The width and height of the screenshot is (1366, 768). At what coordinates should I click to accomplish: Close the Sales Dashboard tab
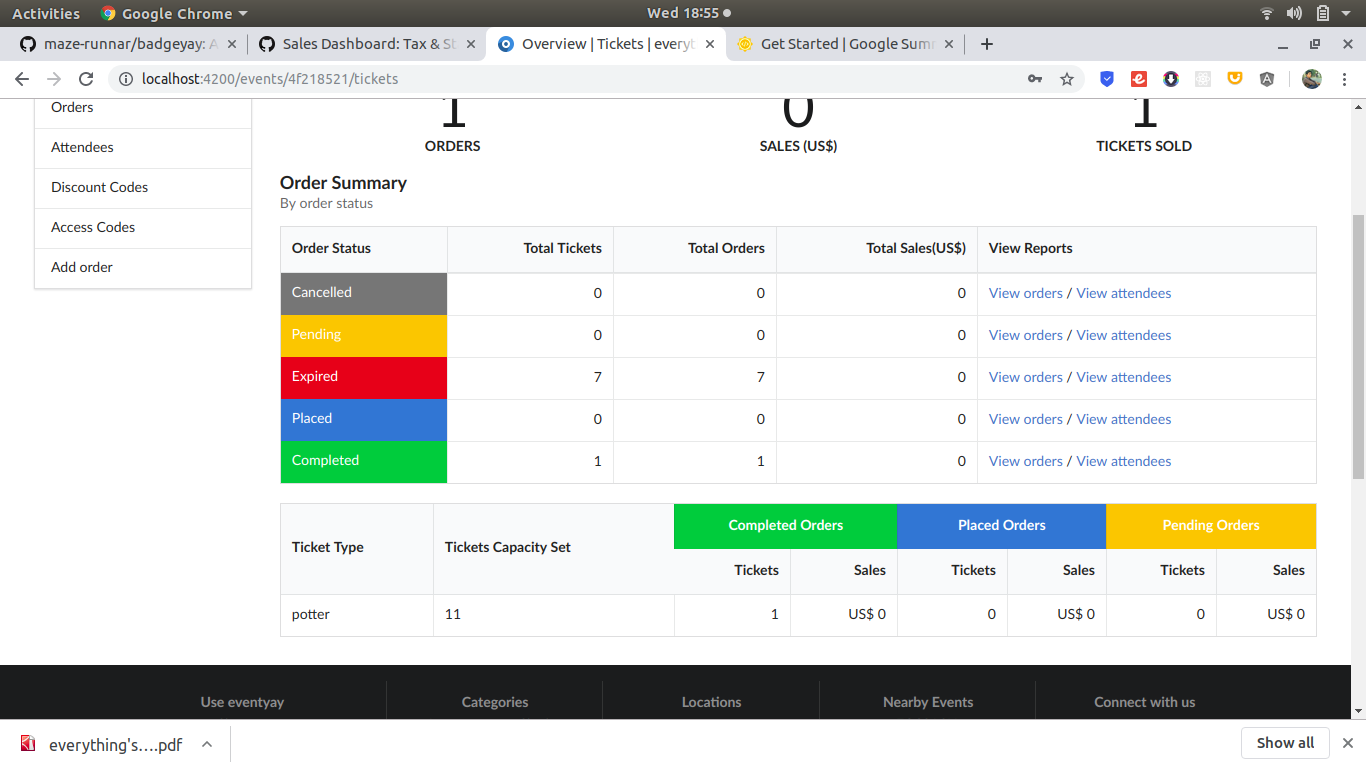471,44
